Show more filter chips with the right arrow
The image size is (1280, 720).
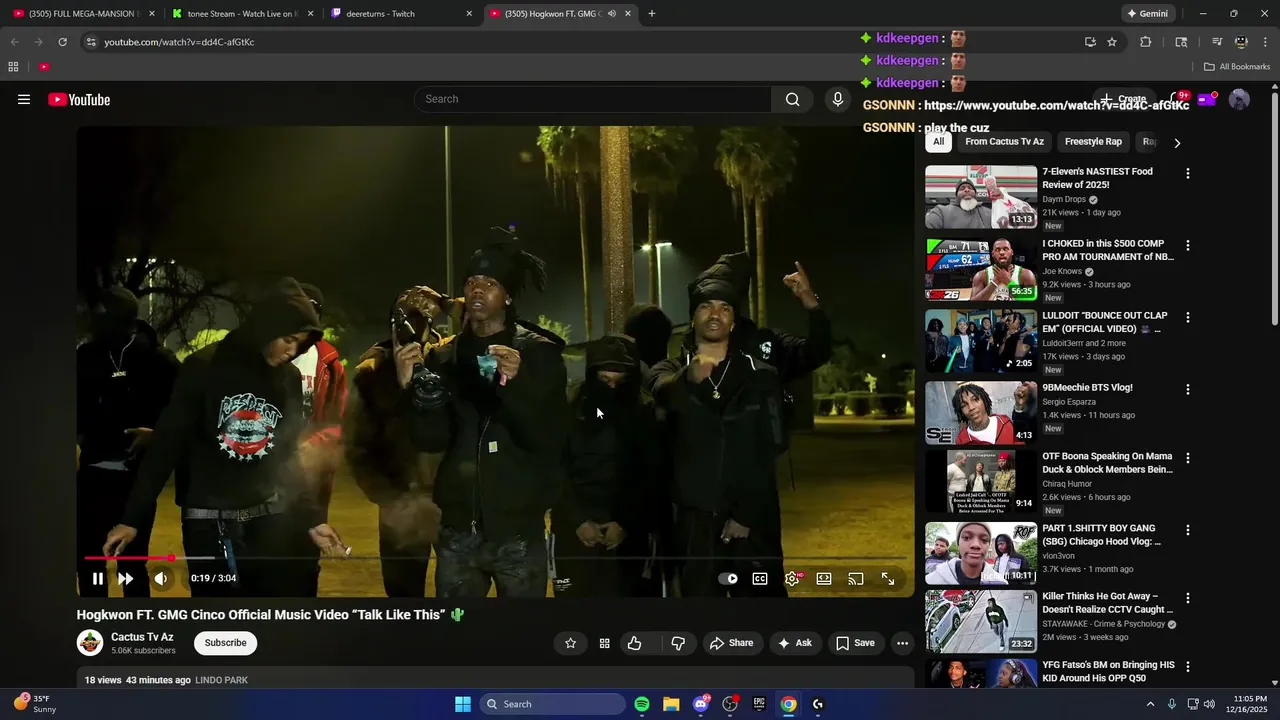[x=1177, y=143]
